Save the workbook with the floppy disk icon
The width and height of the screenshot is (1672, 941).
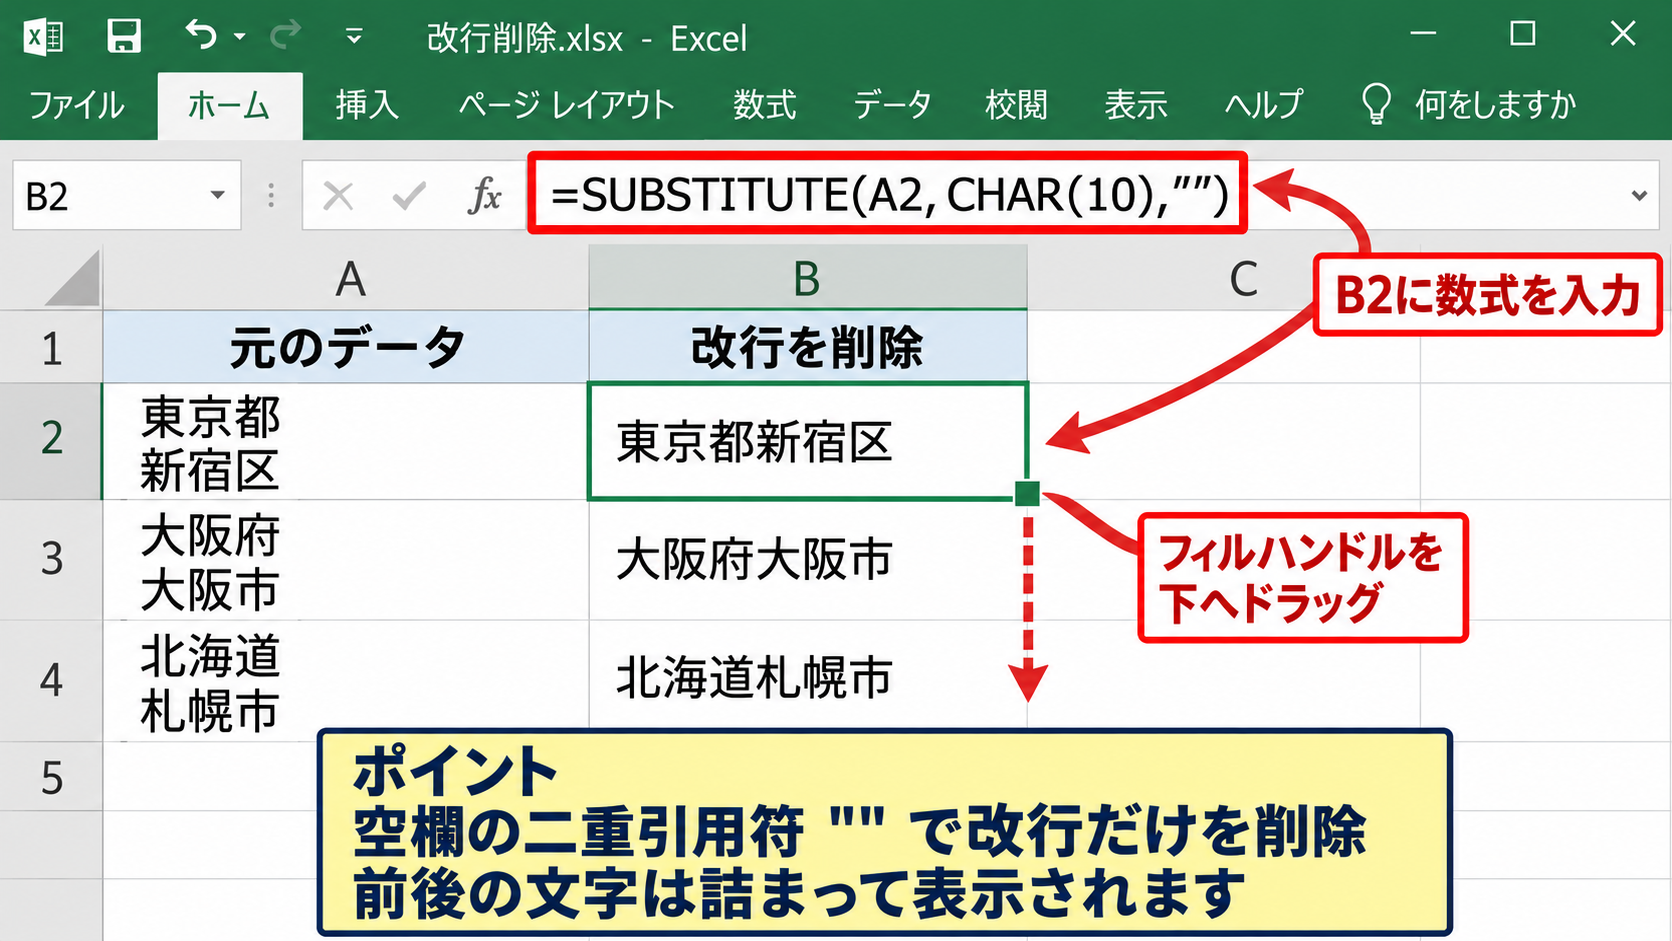124,37
